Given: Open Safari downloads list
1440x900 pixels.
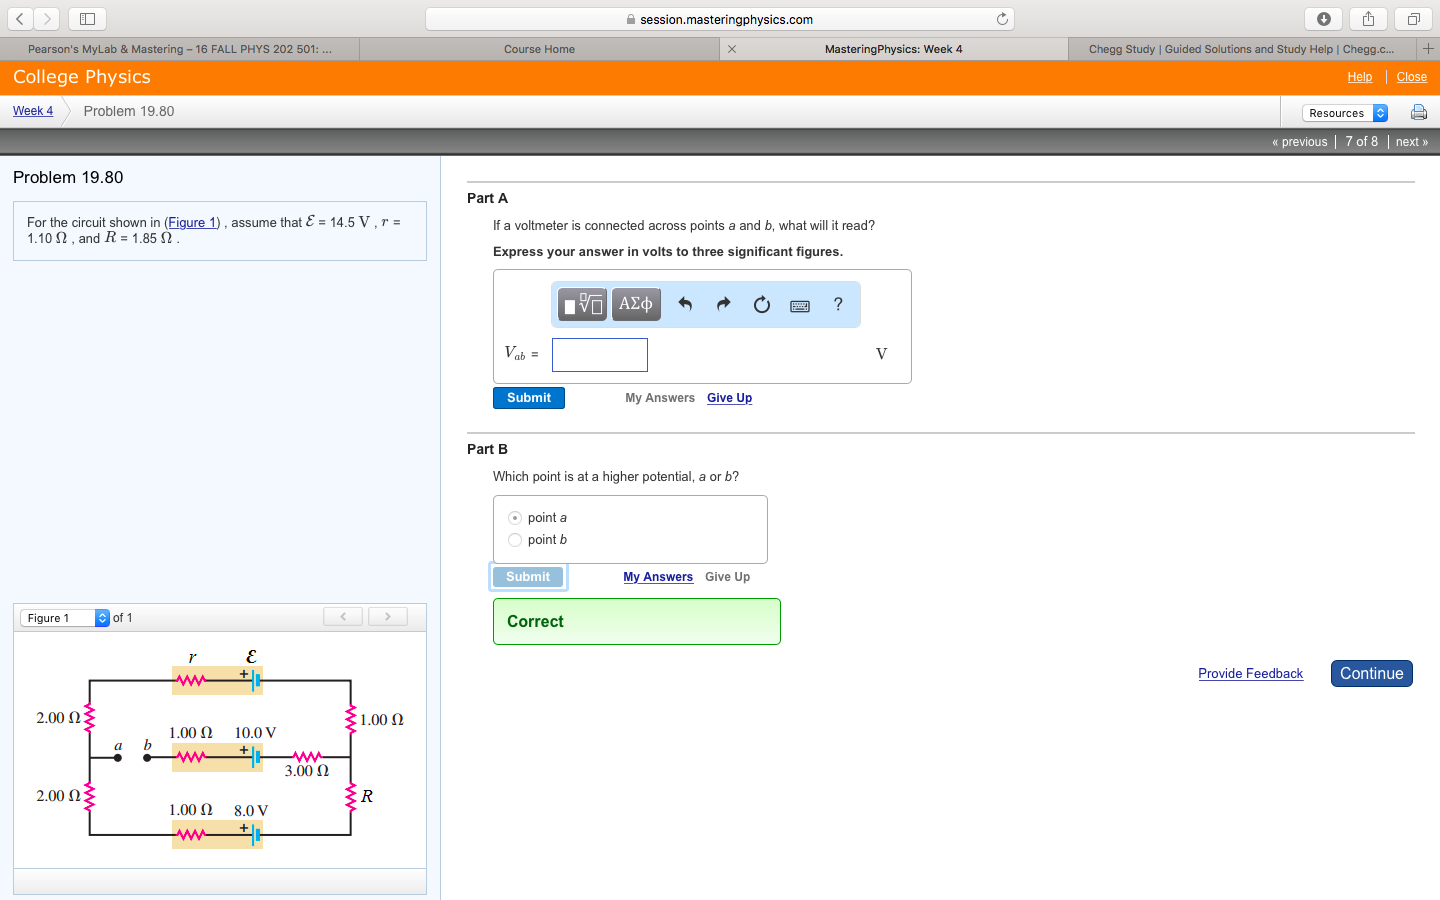Looking at the screenshot, I should click(1323, 18).
